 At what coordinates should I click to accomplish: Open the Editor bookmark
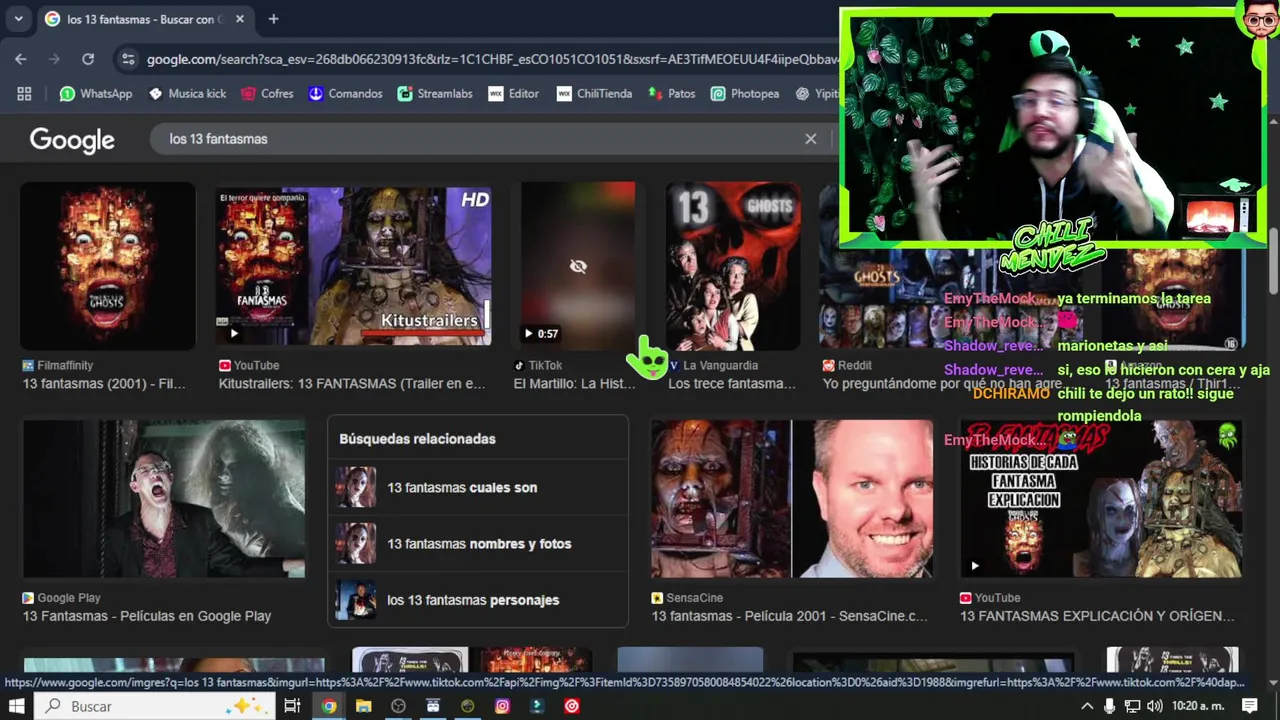click(514, 93)
